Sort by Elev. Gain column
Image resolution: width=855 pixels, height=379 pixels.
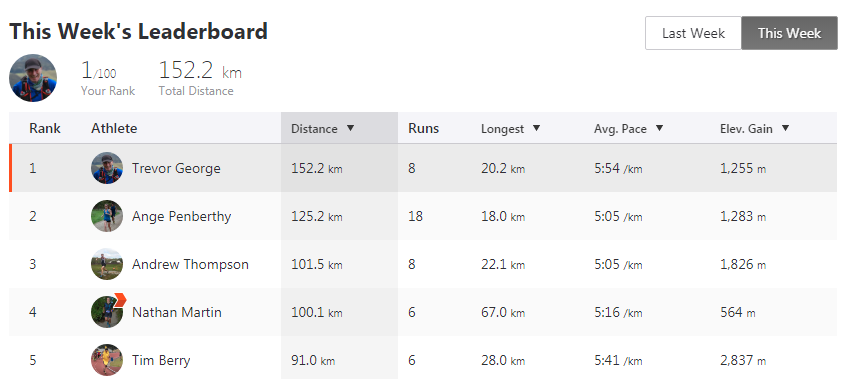pyautogui.click(x=755, y=129)
